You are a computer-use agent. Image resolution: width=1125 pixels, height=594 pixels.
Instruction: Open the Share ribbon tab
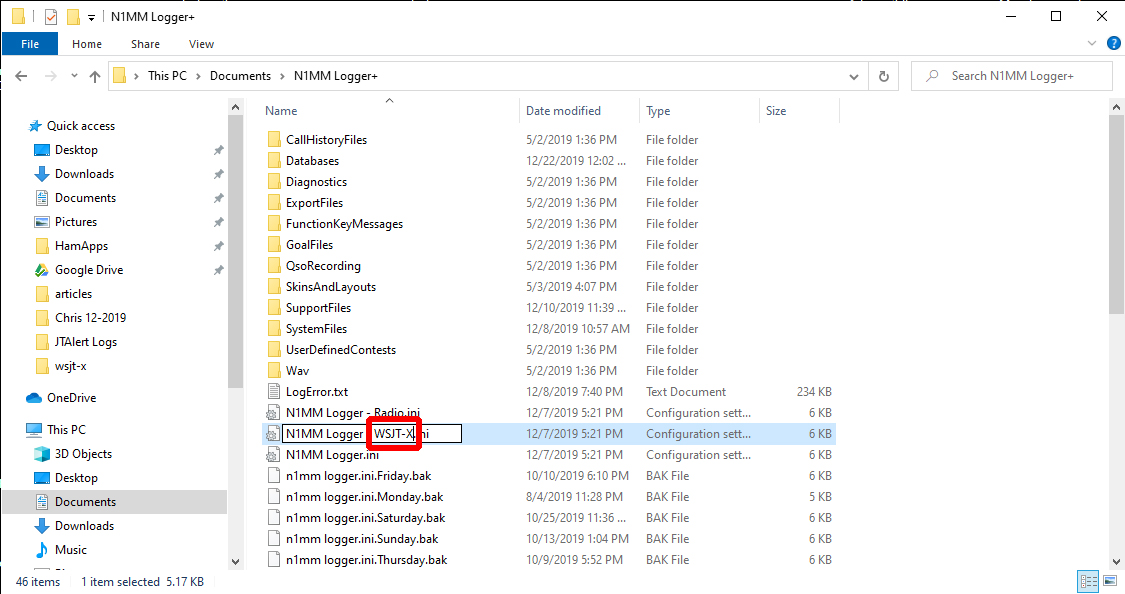pos(145,44)
